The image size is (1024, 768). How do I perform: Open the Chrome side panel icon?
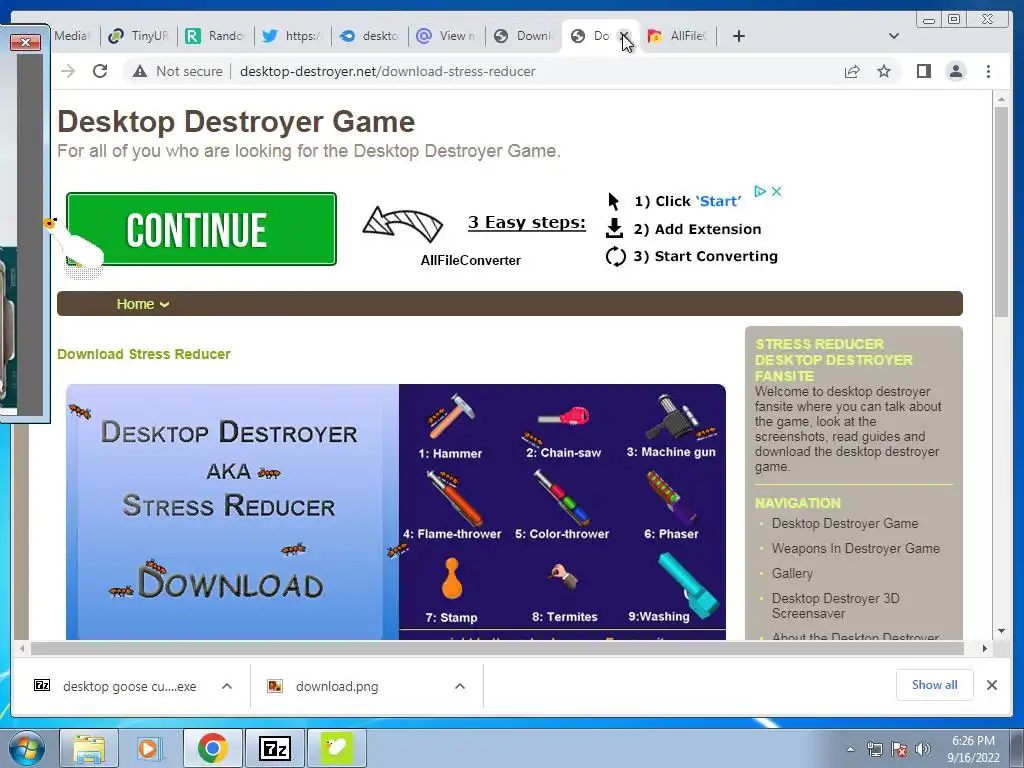(923, 71)
